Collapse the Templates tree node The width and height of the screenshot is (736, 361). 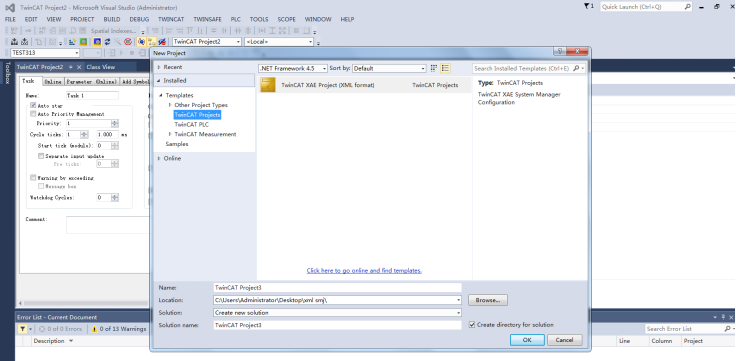coord(161,95)
